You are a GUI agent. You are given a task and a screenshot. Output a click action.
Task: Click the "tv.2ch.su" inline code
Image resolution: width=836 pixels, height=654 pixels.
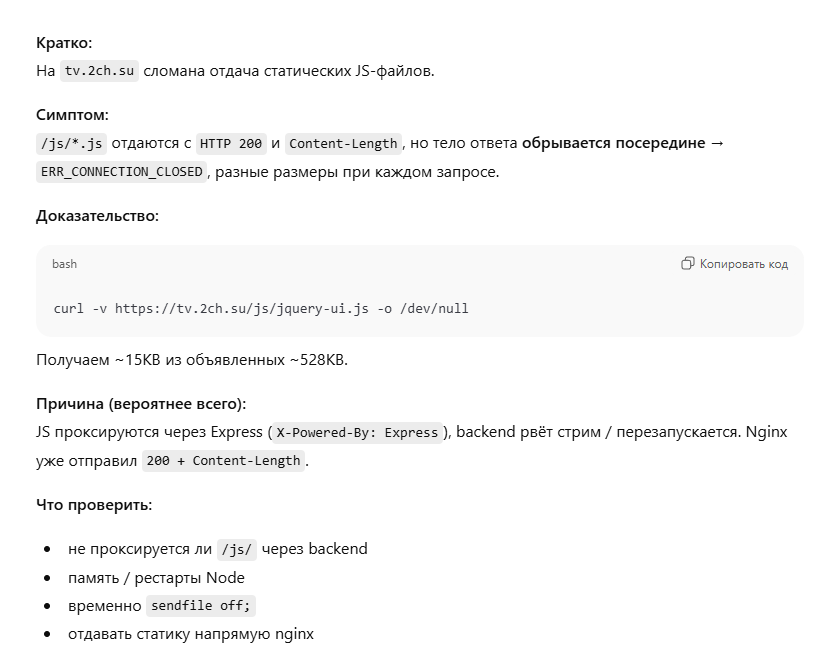pos(99,71)
